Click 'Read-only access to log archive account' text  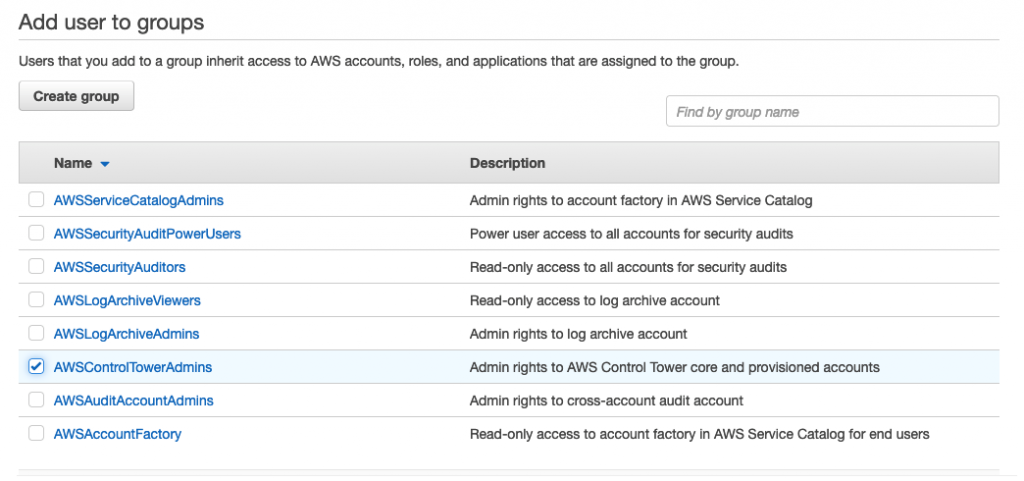[594, 300]
